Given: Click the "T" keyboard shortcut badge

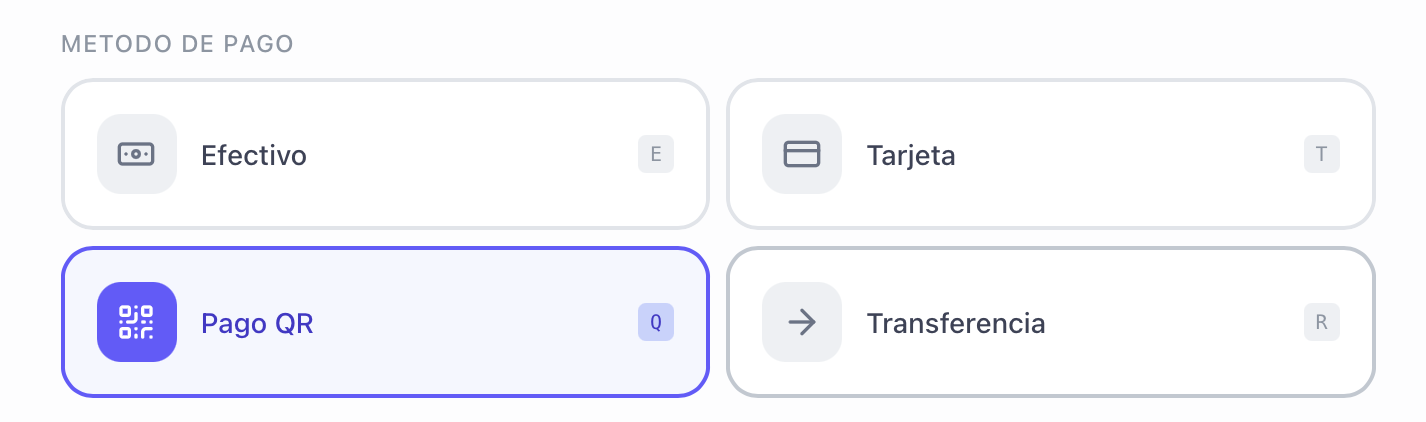Looking at the screenshot, I should pyautogui.click(x=1321, y=154).
